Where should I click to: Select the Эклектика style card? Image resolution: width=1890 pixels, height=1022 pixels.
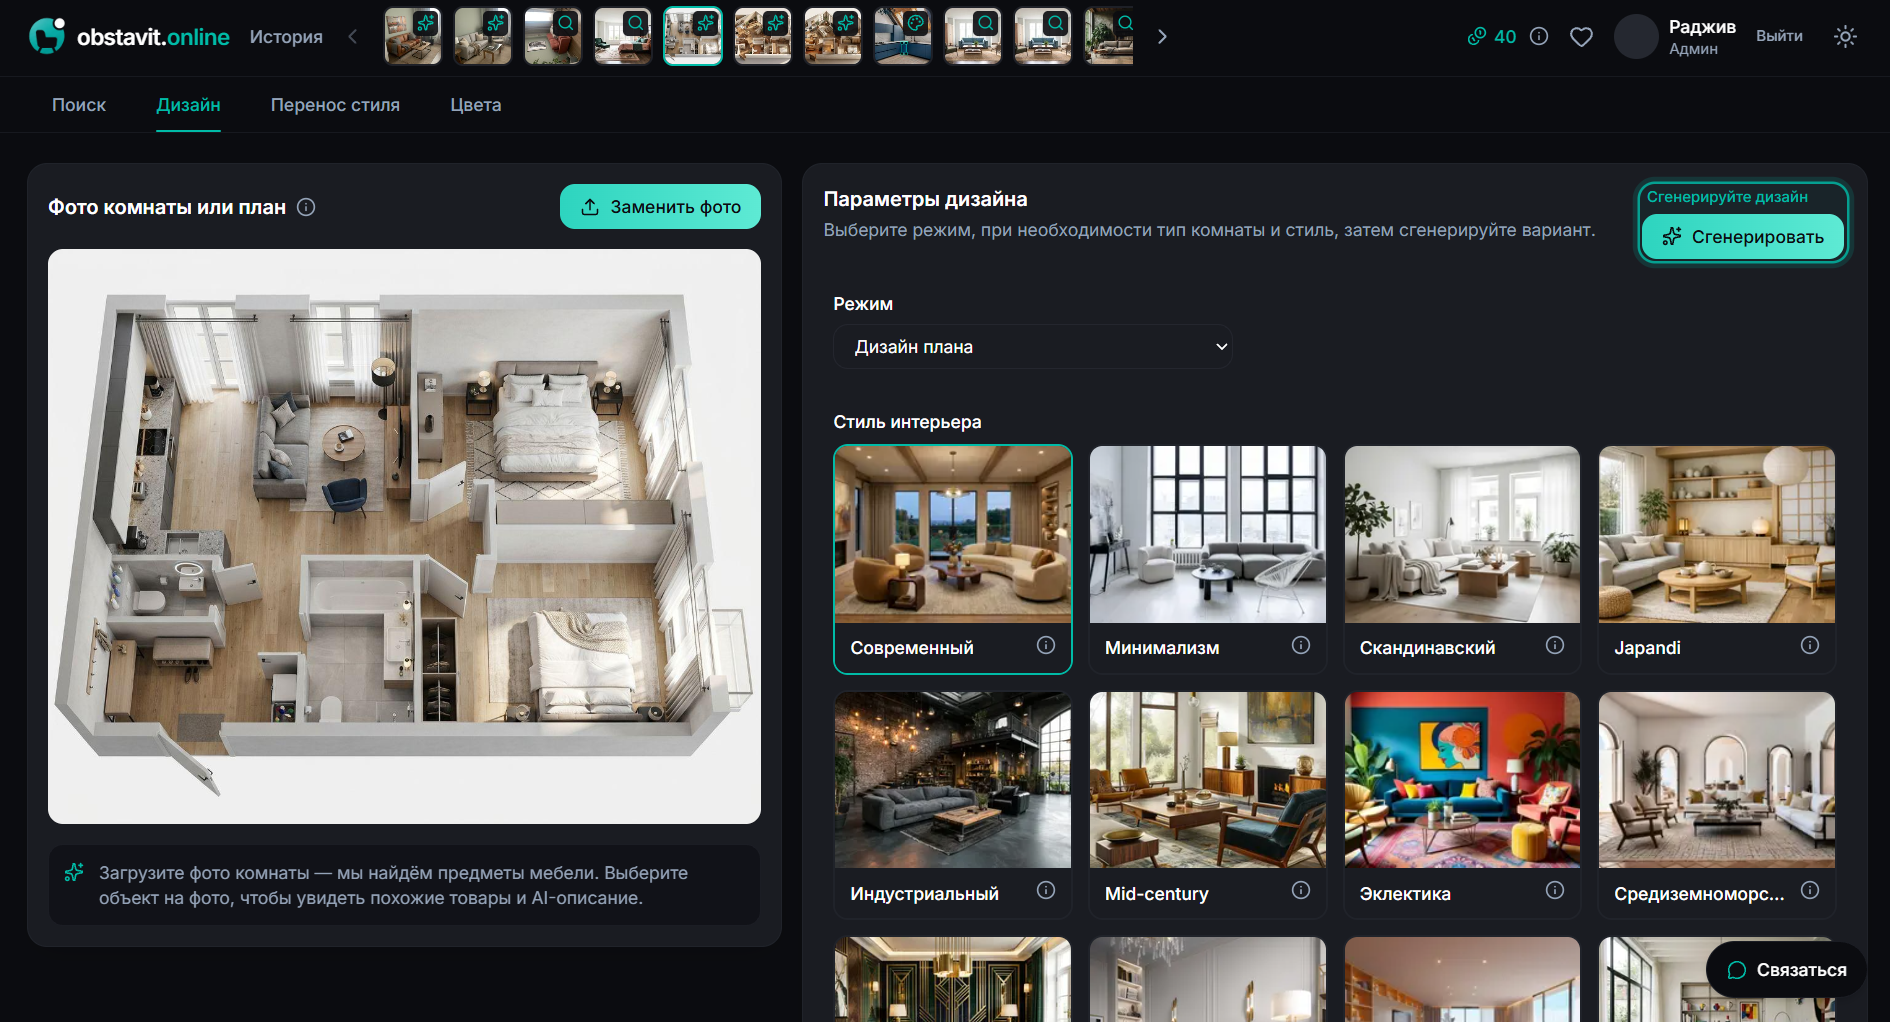1462,805
